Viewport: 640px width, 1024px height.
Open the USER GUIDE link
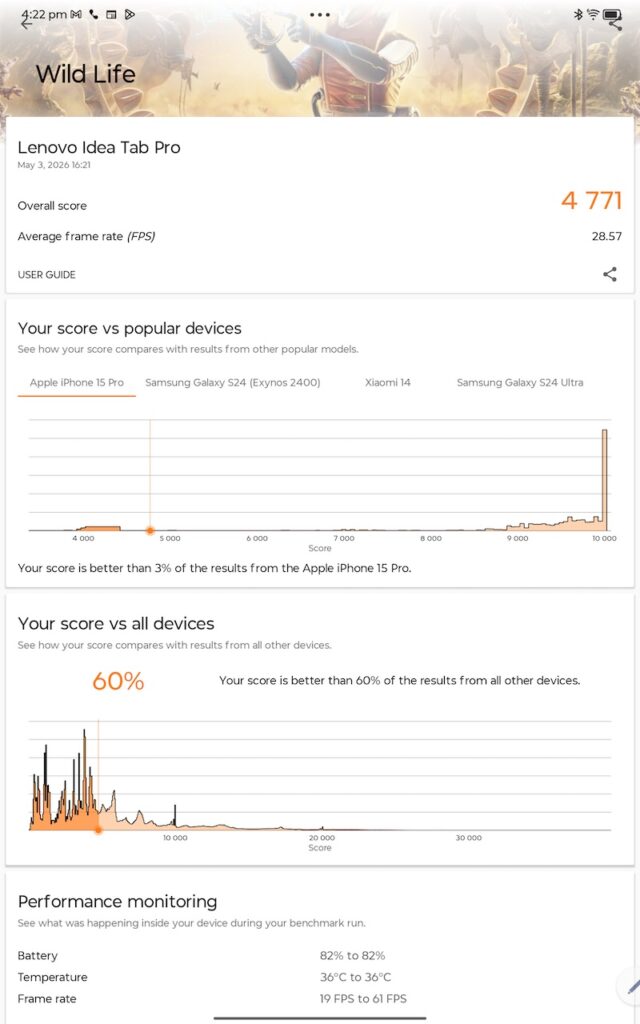pos(46,275)
